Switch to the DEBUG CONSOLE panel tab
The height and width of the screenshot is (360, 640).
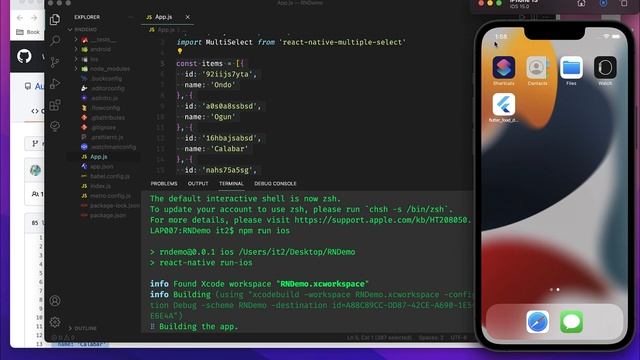[275, 184]
